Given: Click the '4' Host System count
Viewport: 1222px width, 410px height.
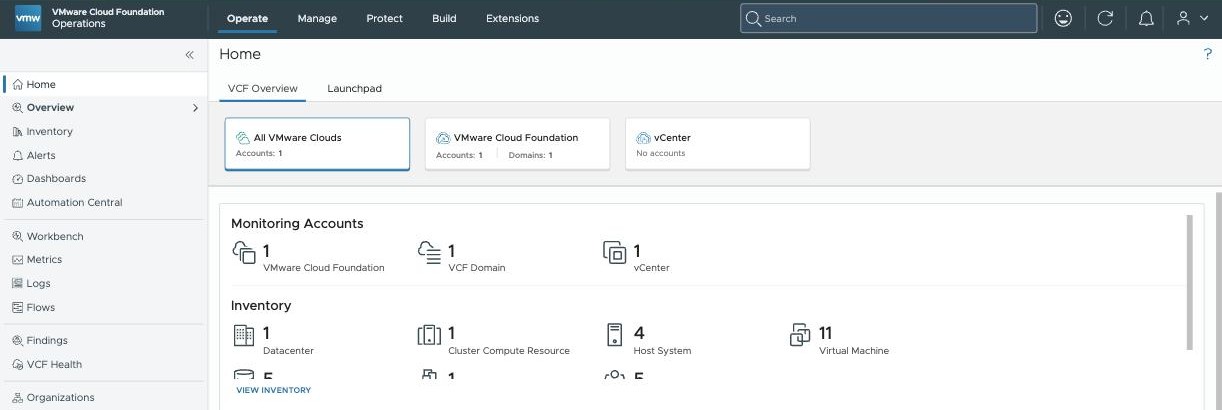Looking at the screenshot, I should [x=639, y=333].
